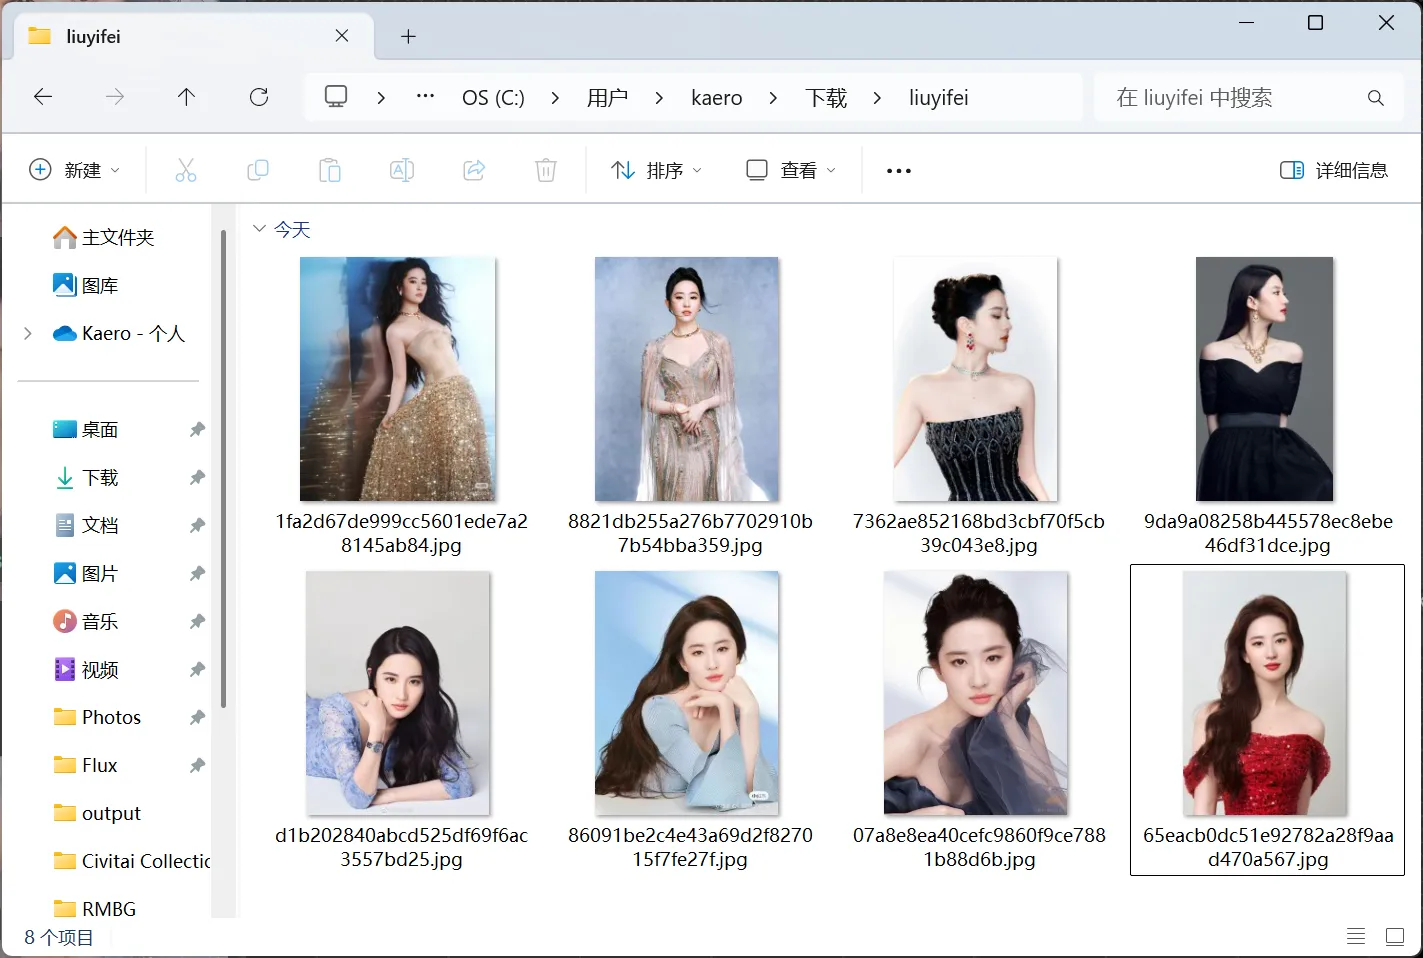Select the liuyifei window tab

tap(194, 37)
